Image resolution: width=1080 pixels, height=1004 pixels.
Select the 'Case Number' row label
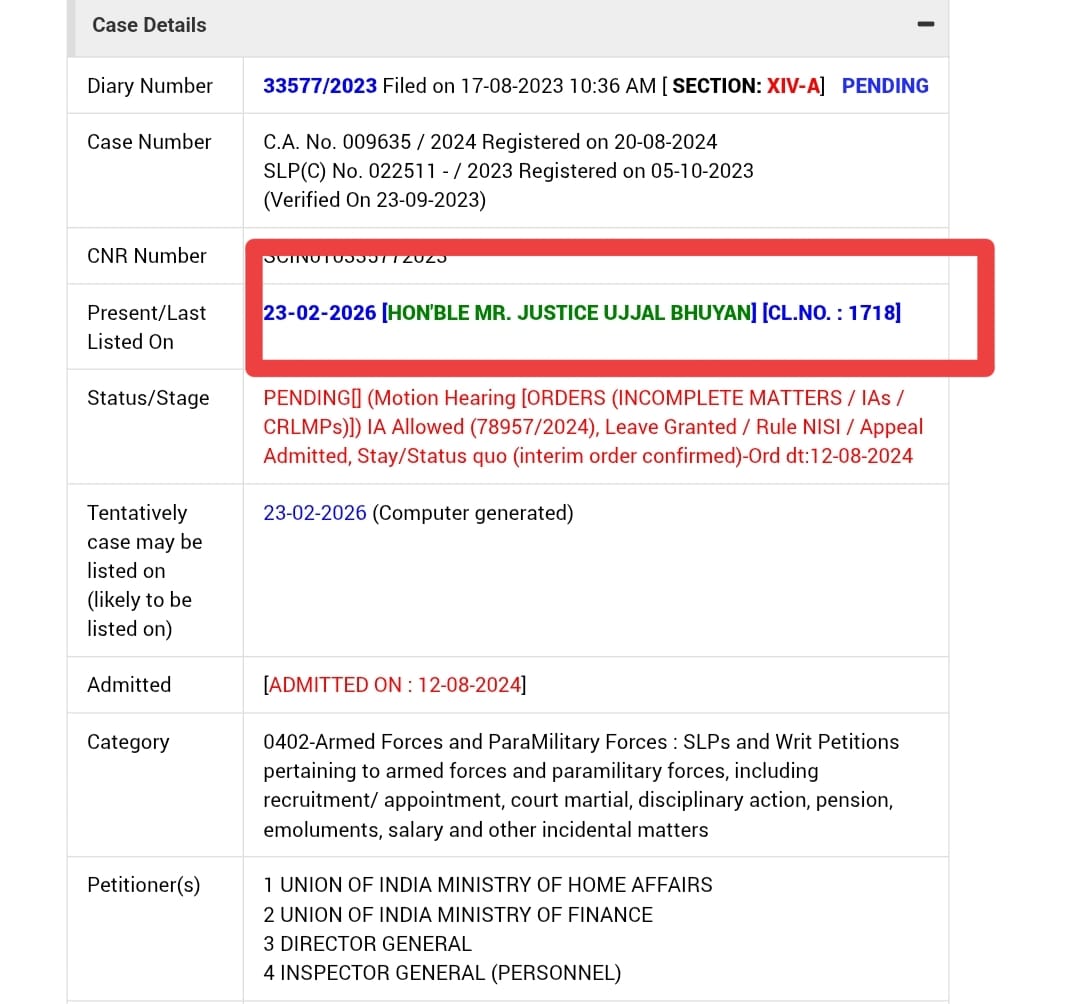click(x=149, y=141)
